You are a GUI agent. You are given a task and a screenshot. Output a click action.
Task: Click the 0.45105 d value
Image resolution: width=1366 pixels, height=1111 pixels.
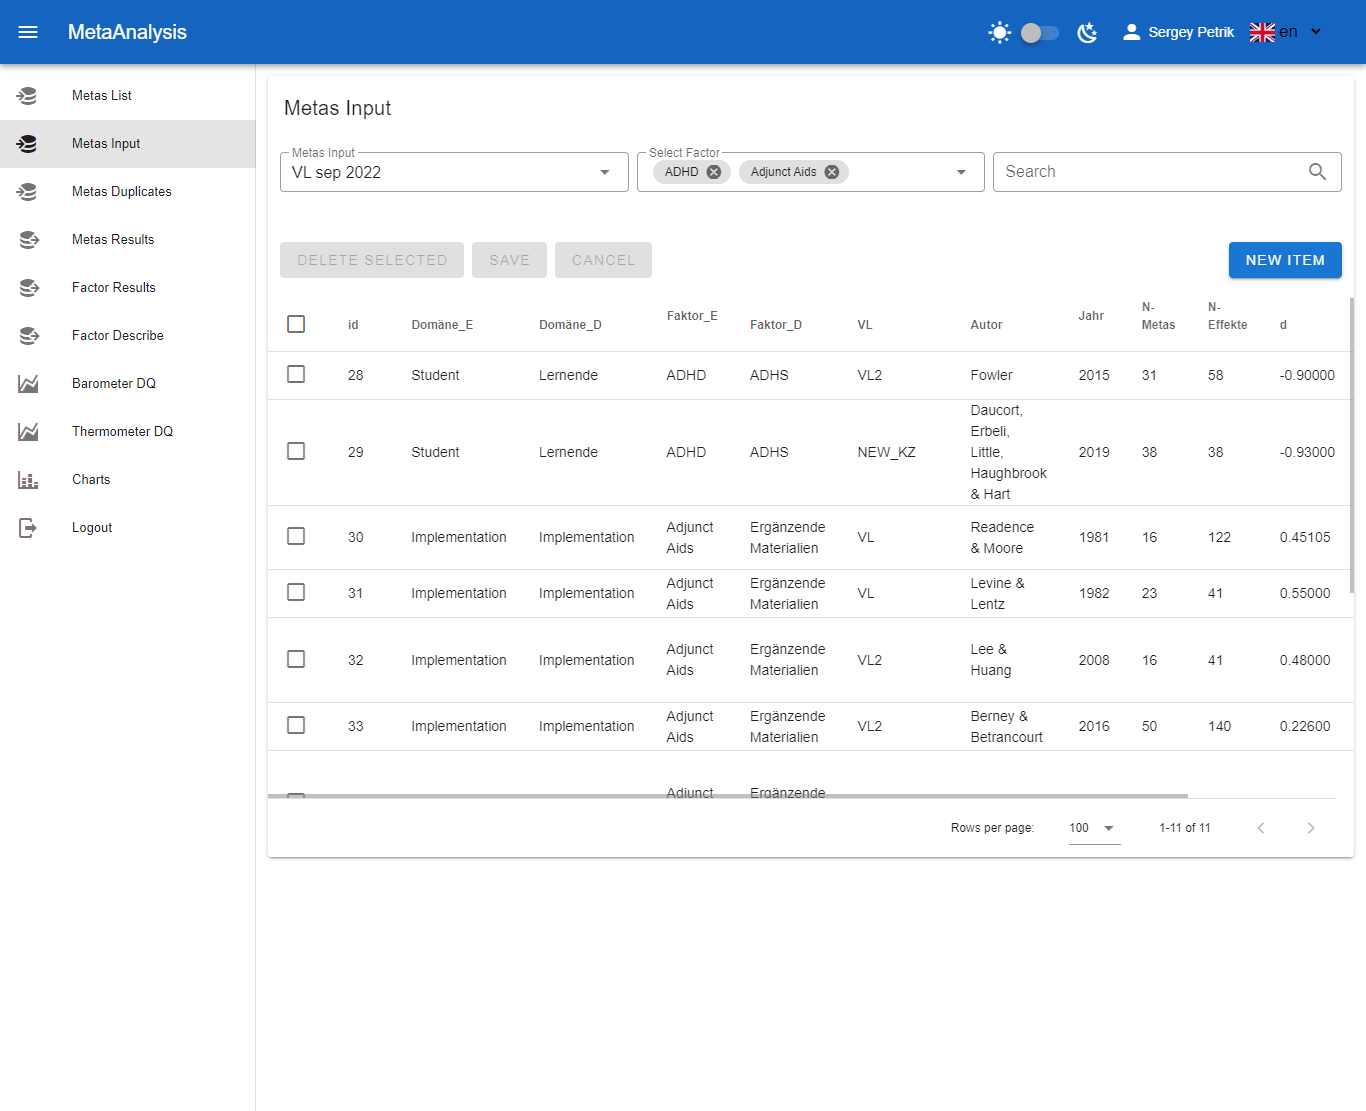point(1305,537)
